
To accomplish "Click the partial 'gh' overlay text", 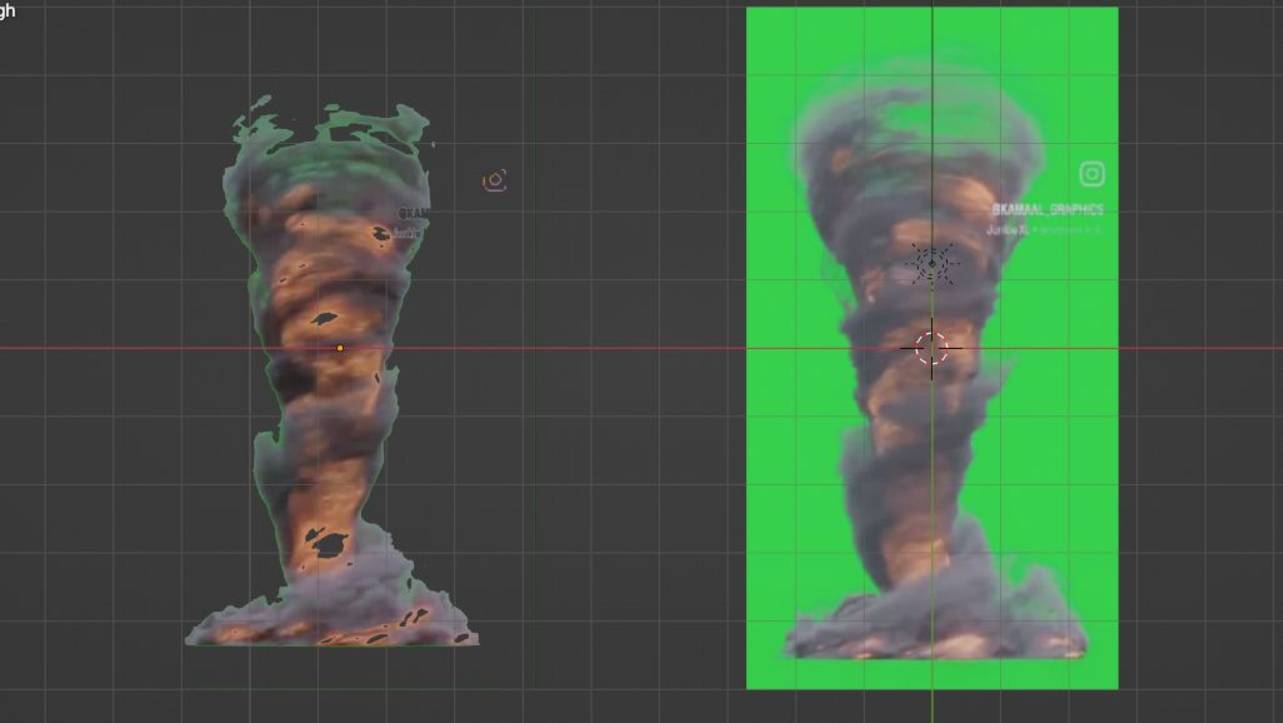I will pyautogui.click(x=8, y=11).
